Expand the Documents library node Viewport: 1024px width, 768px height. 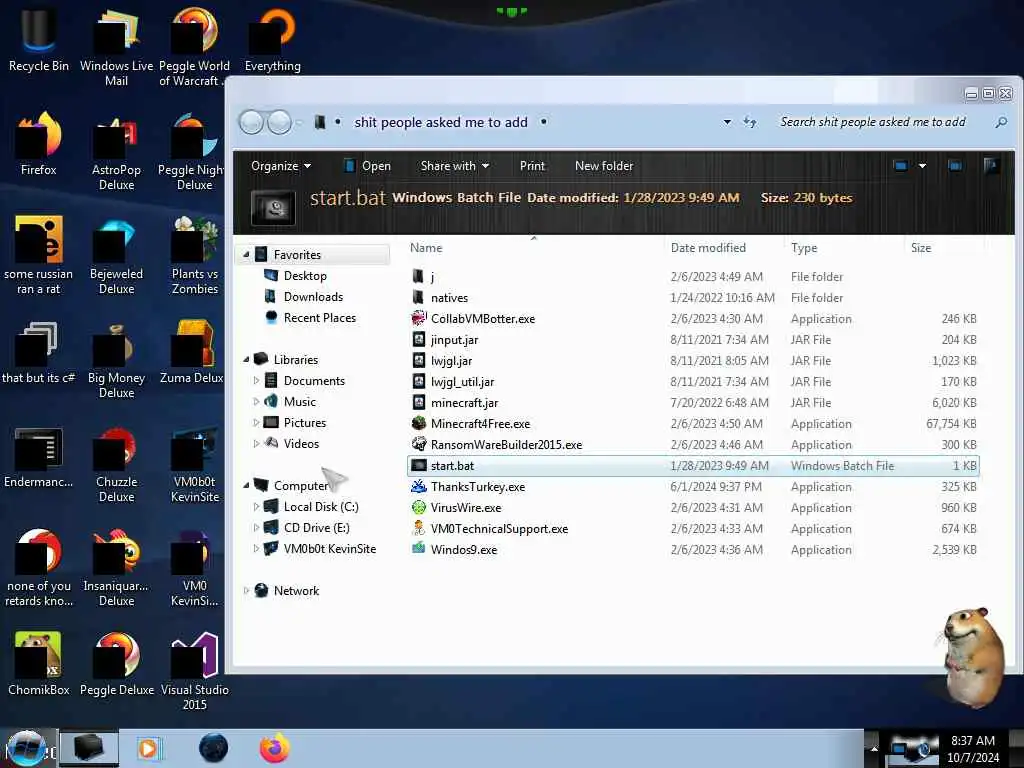click(256, 380)
